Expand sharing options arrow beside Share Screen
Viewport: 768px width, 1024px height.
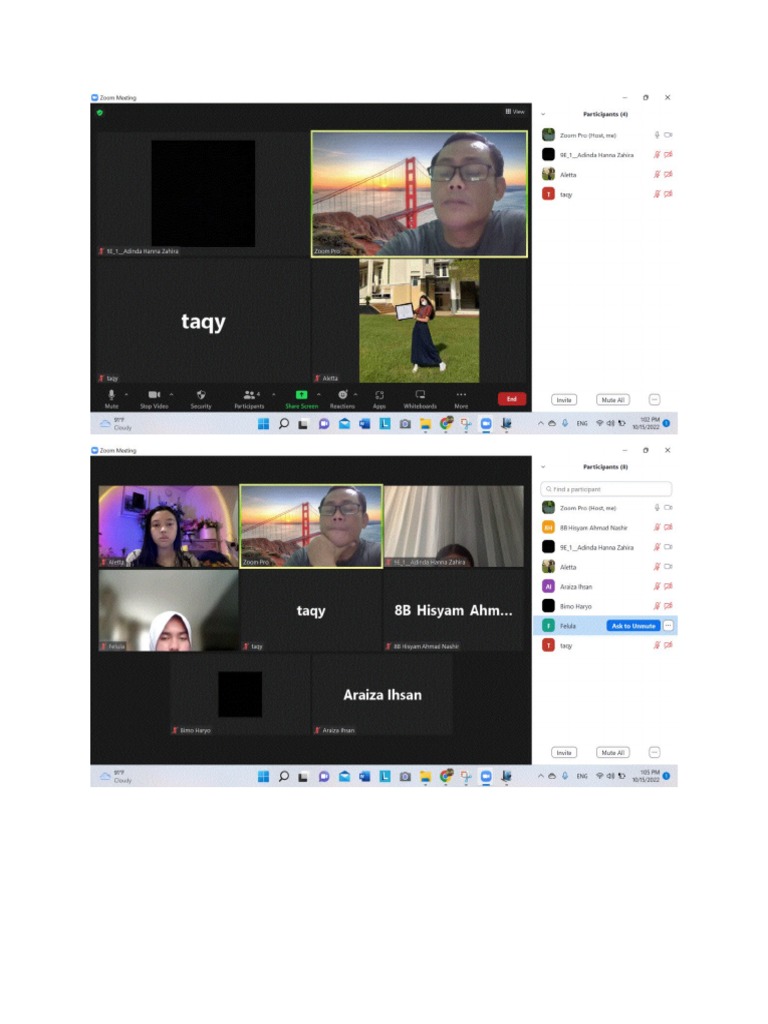(x=319, y=394)
